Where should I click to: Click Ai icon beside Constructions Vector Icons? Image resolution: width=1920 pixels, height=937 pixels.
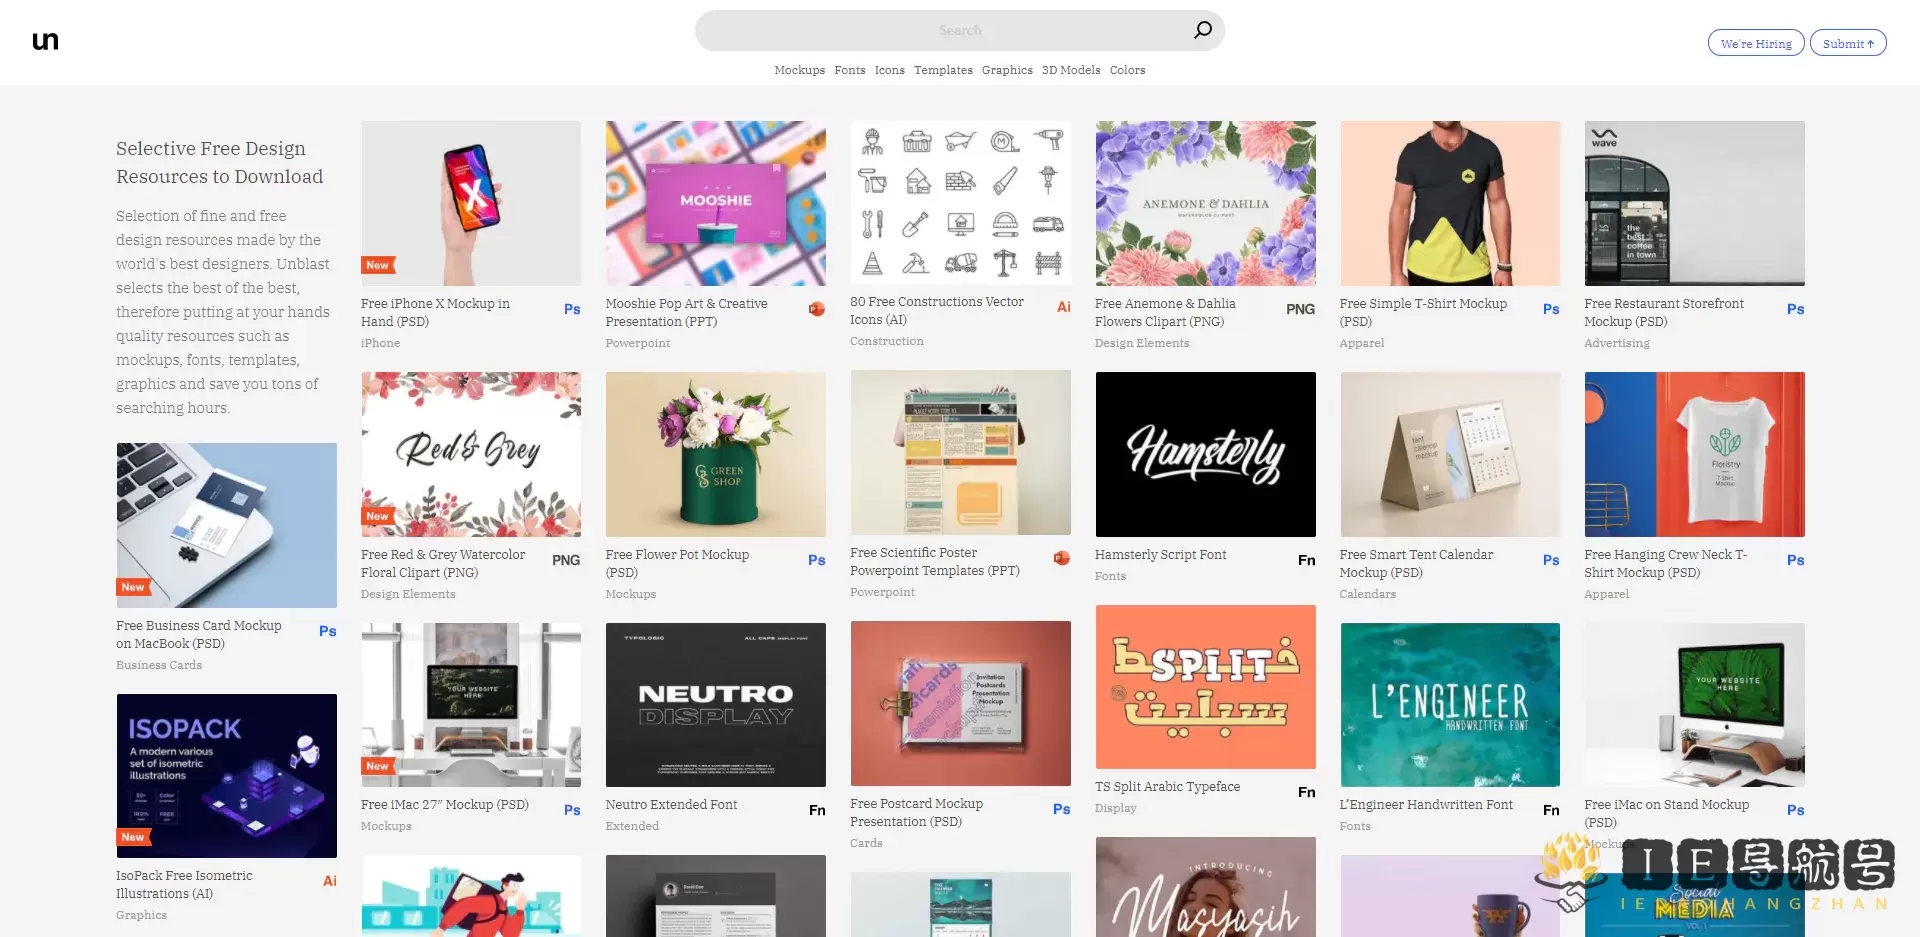[1063, 307]
